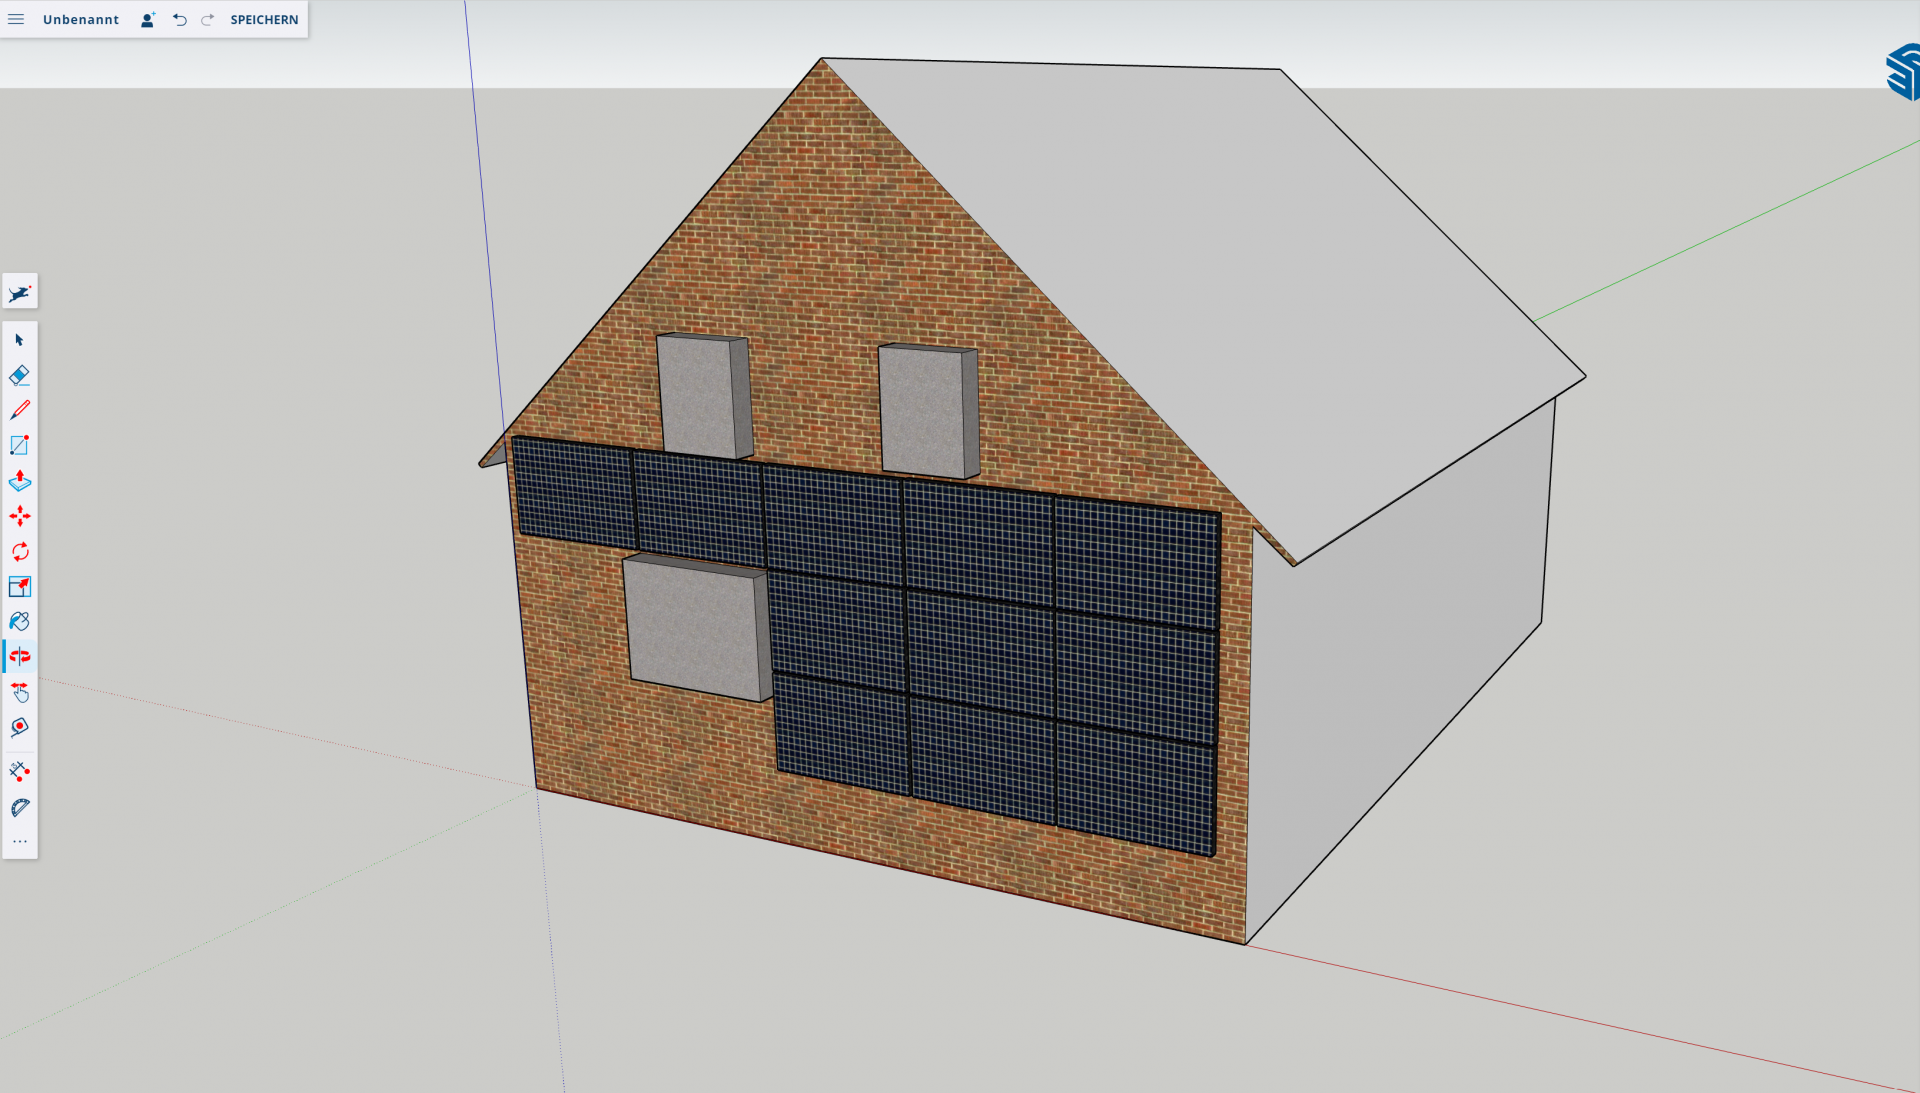Expand more tools with three dots
This screenshot has height=1093, width=1920.
(20, 842)
